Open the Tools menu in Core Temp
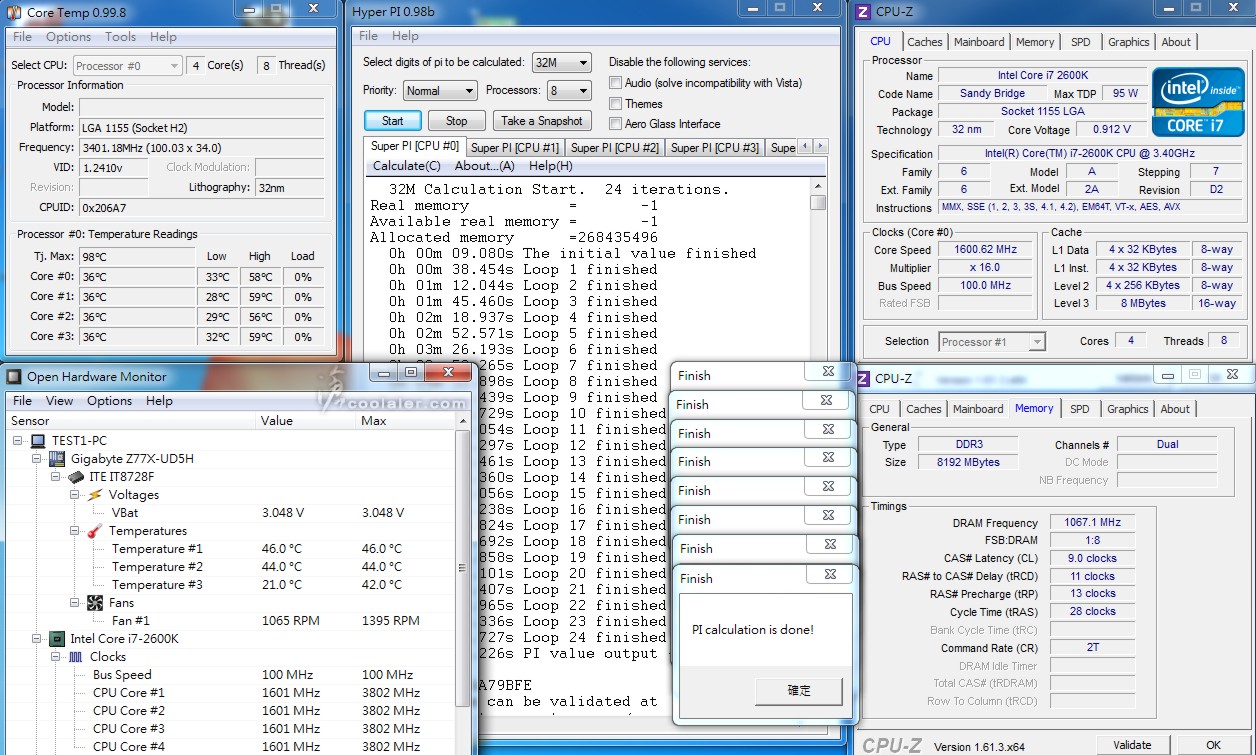Screen dimensions: 1256x755 [x=120, y=37]
